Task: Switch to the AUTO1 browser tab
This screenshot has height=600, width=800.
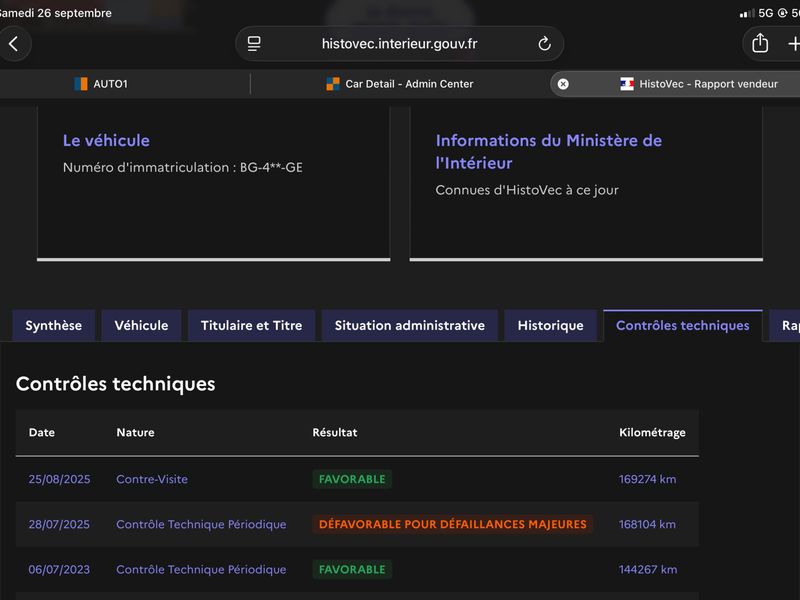Action: pos(125,84)
